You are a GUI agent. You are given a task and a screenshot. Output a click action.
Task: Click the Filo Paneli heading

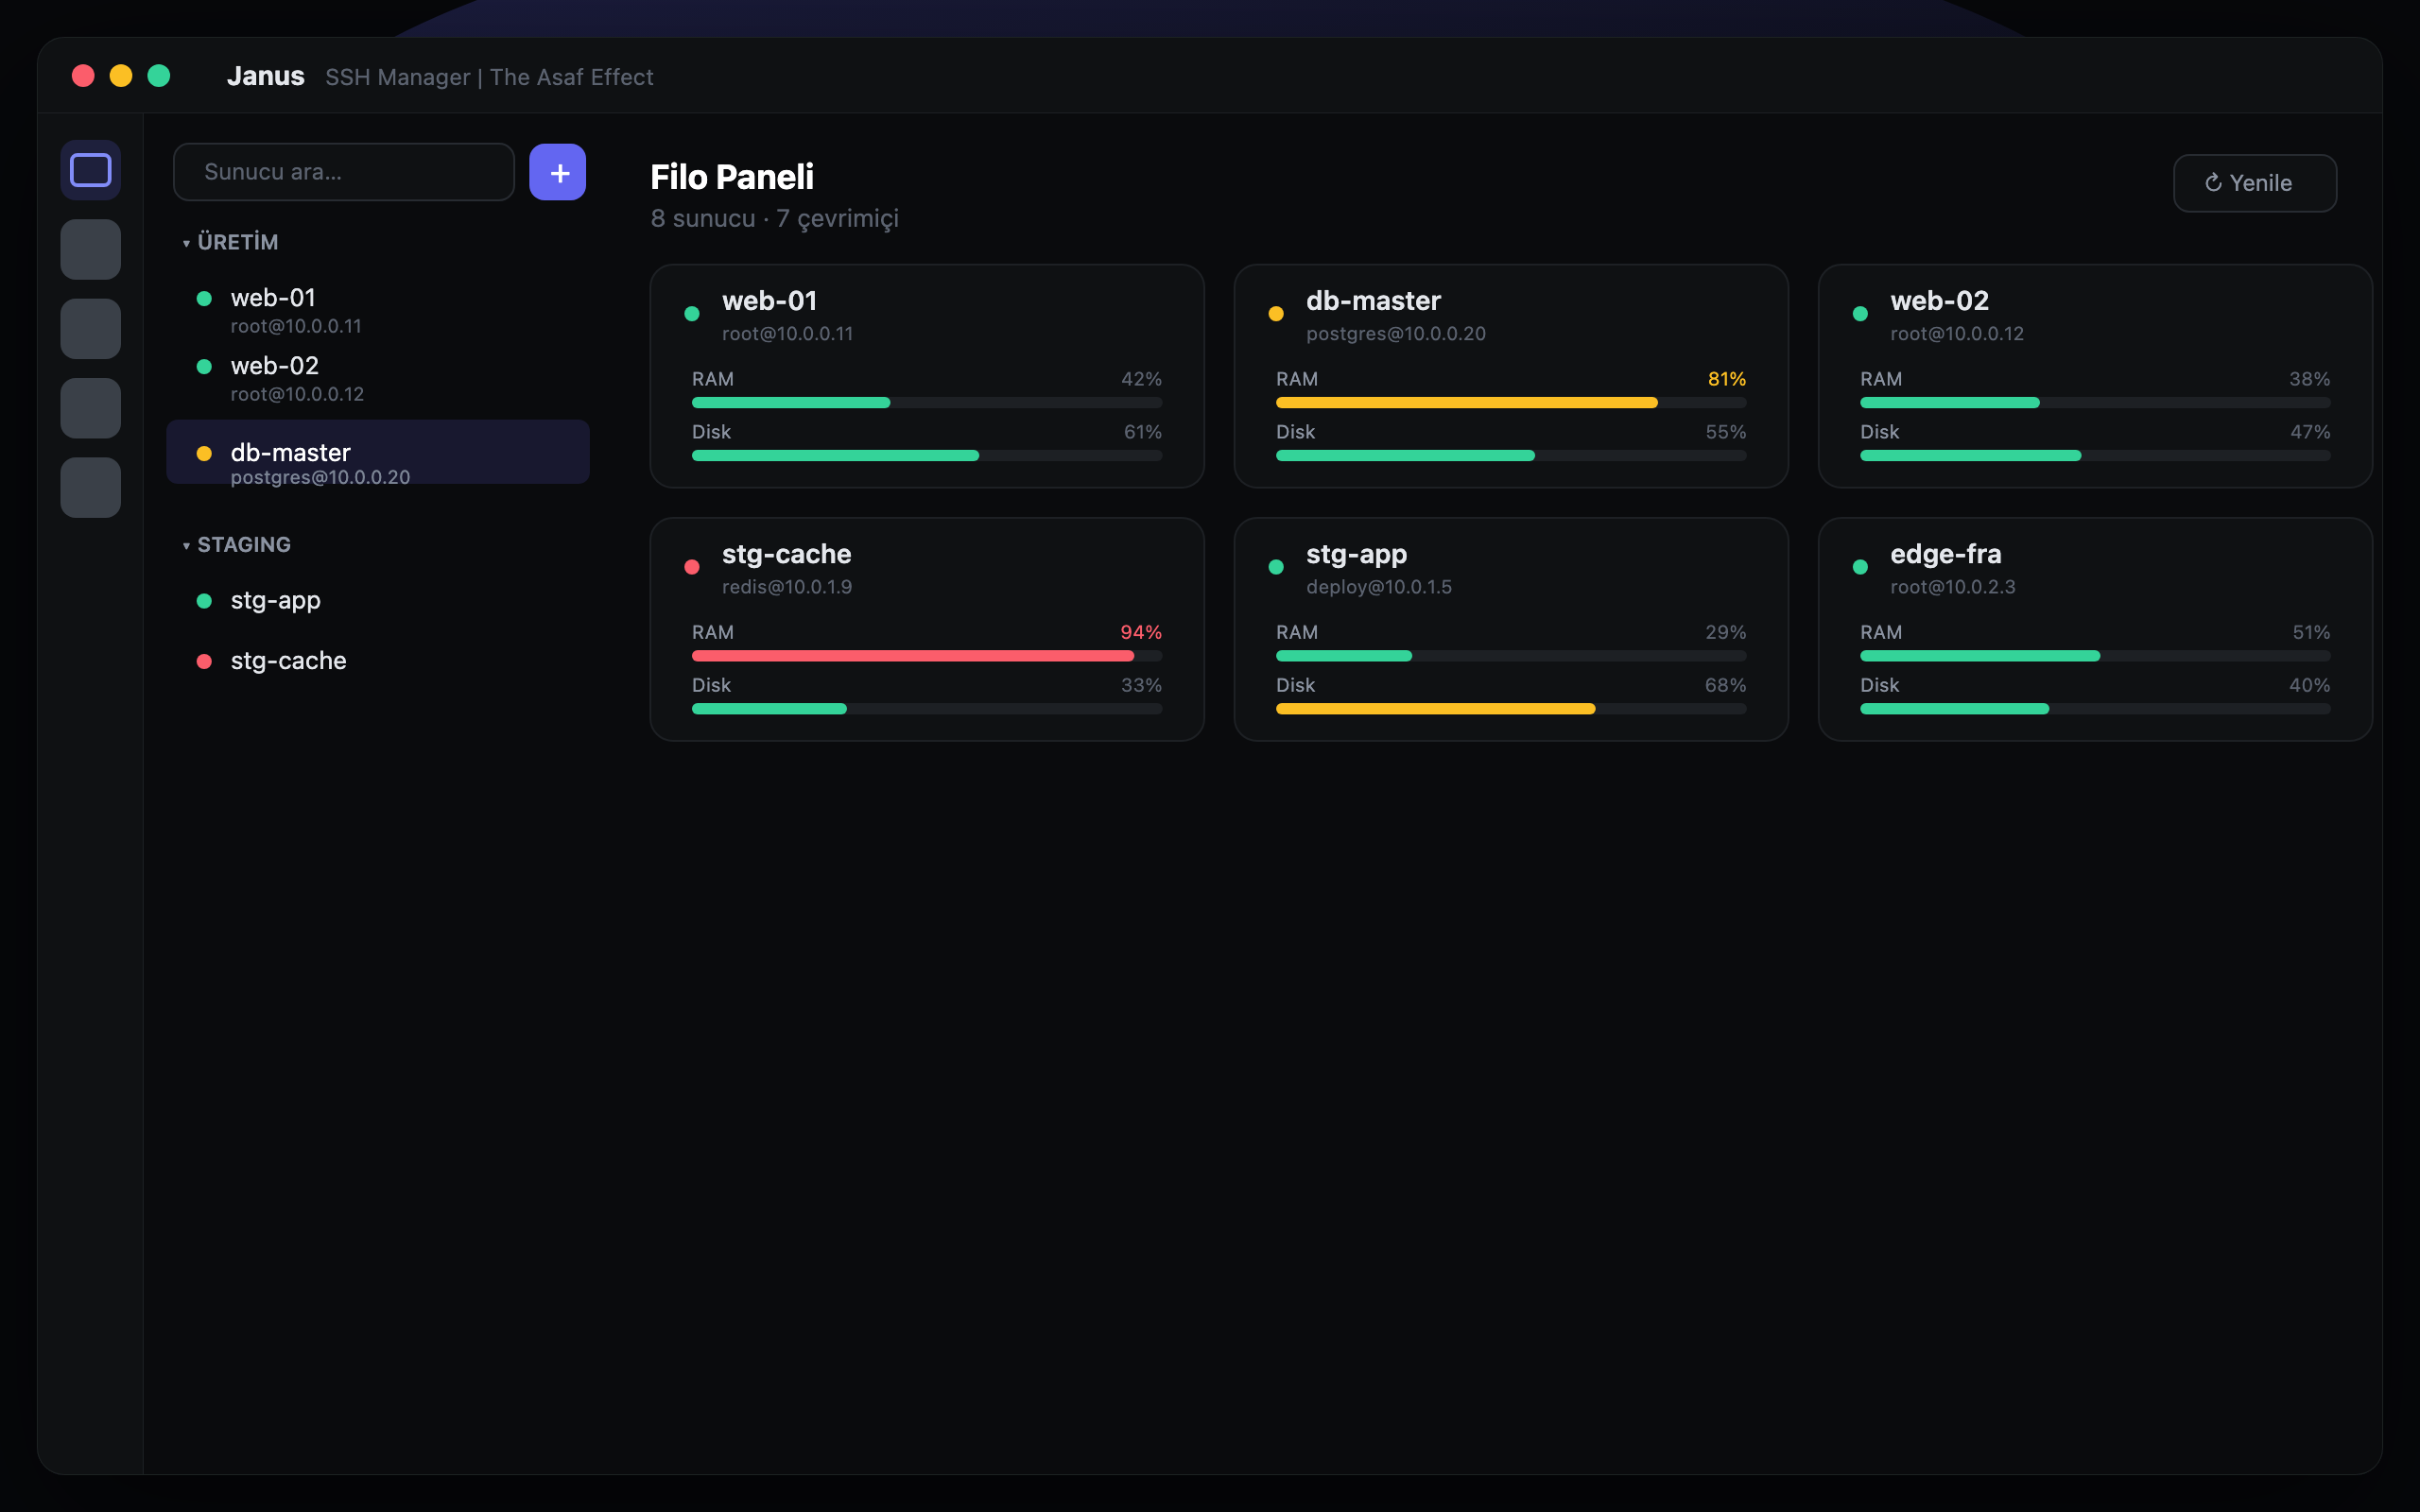[x=732, y=177]
